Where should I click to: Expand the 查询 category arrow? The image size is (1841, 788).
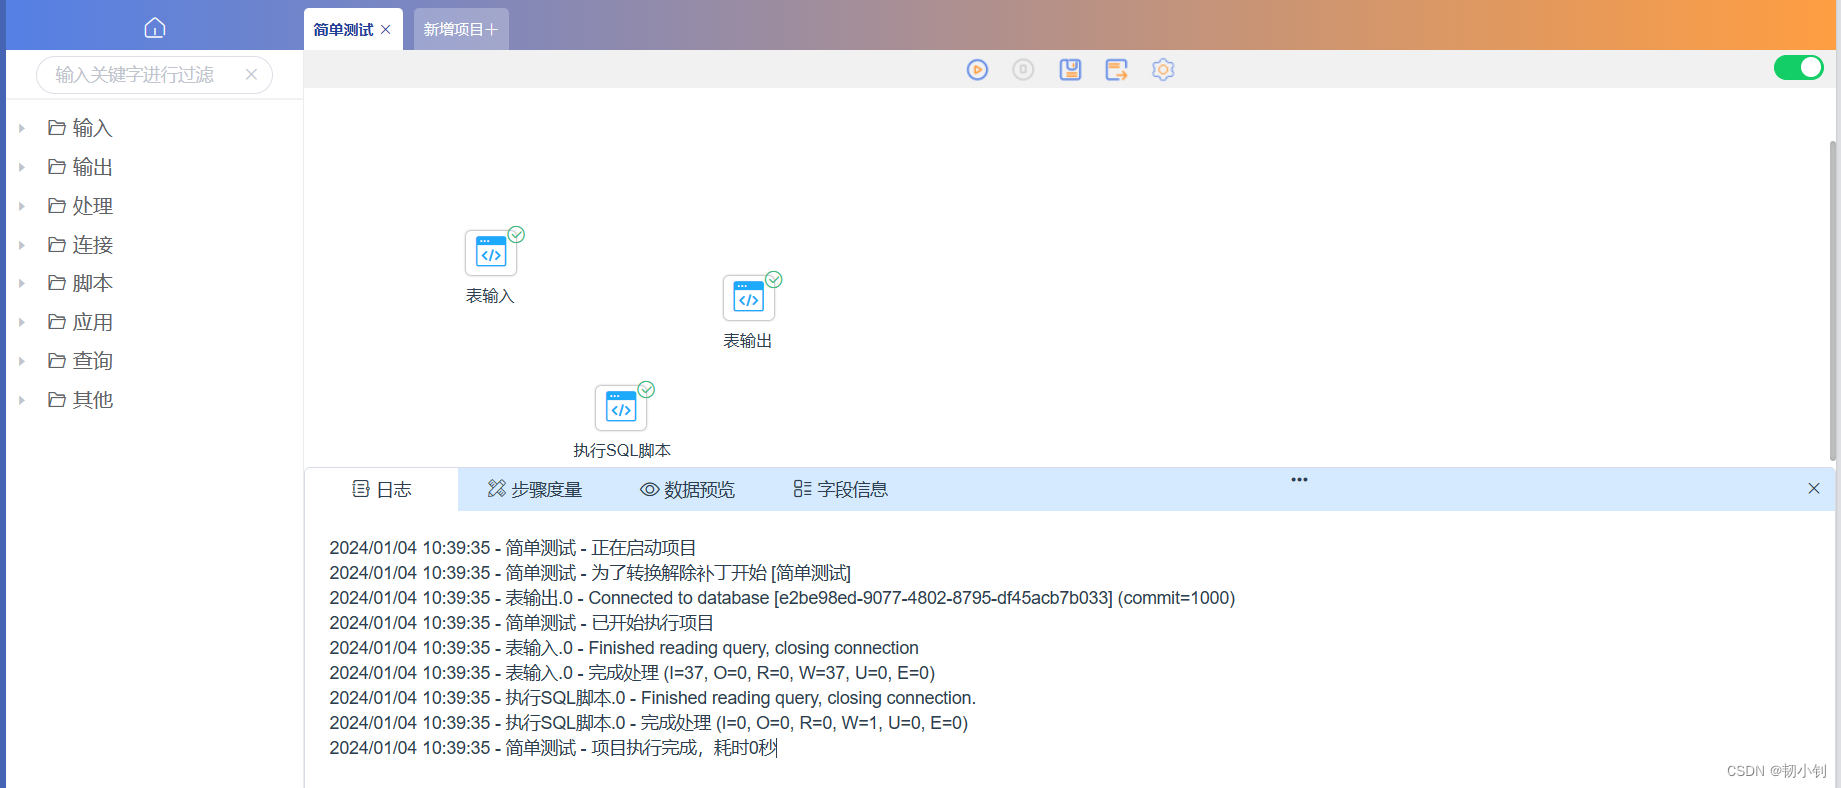pos(21,361)
